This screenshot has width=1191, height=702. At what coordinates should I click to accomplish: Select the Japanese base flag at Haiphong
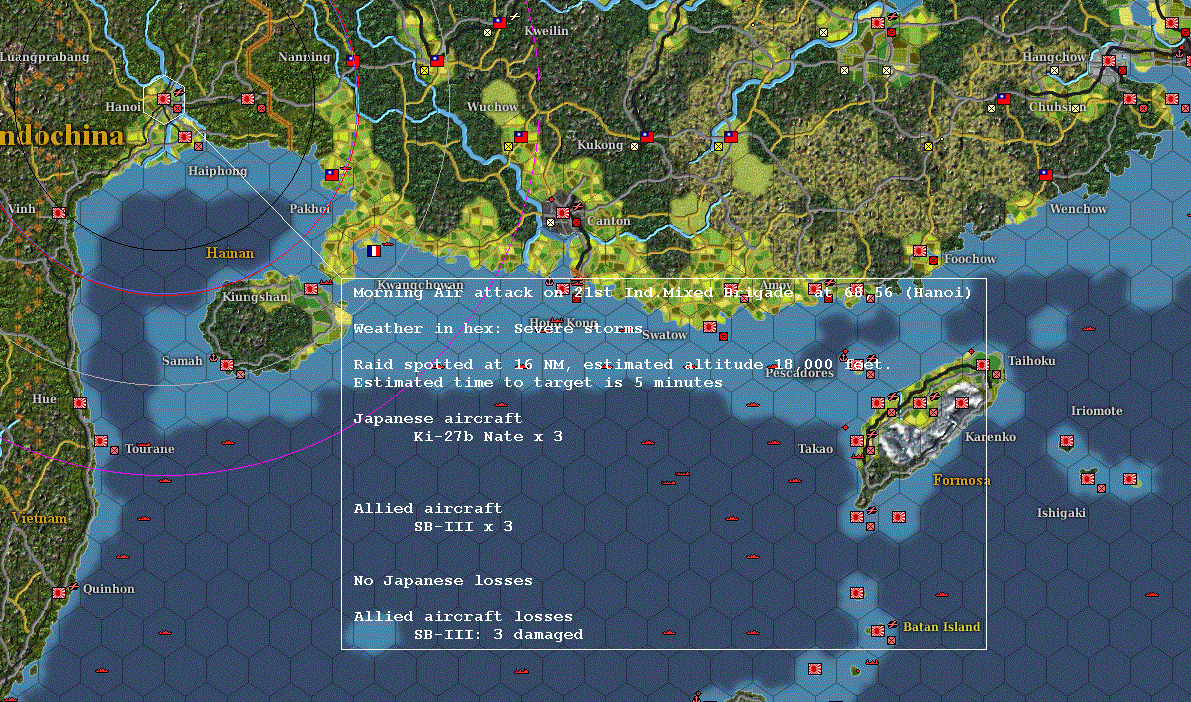point(185,137)
